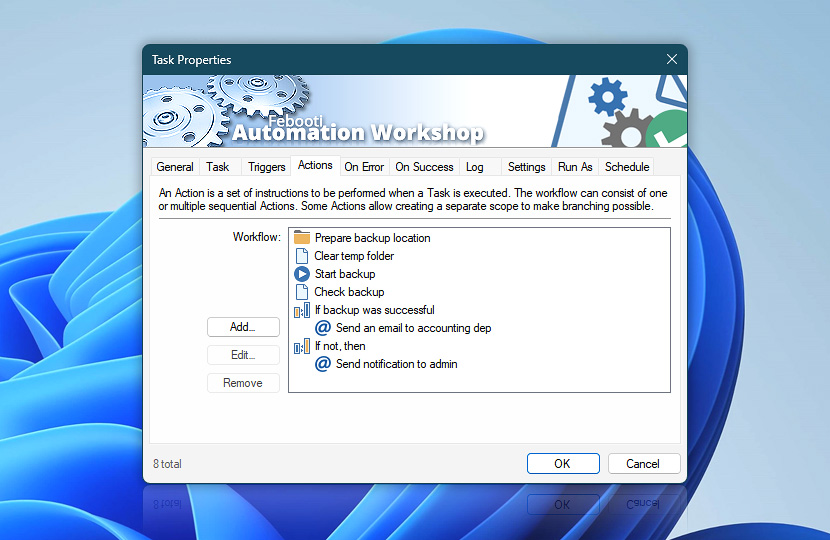Image resolution: width=830 pixels, height=540 pixels.
Task: Switch to the On Error tab
Action: (x=364, y=167)
